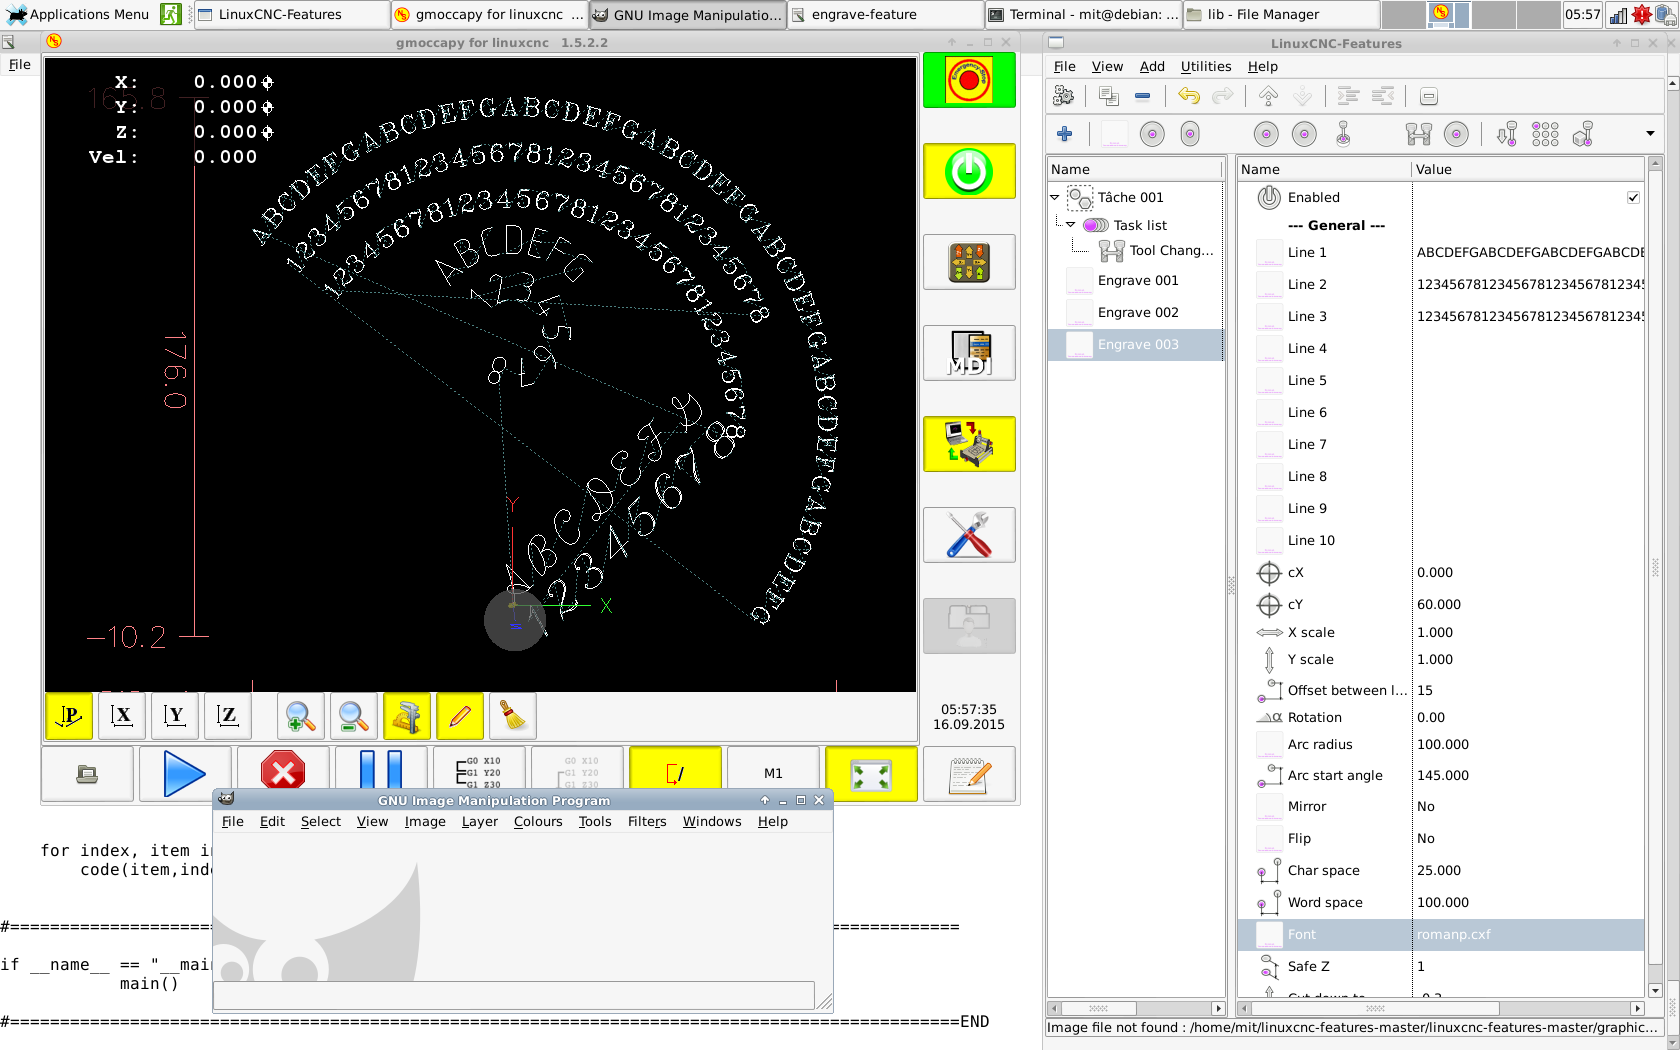Viewport: 1680px width, 1050px height.
Task: Switch to engrave-feature window in taskbar
Action: pyautogui.click(x=885, y=14)
